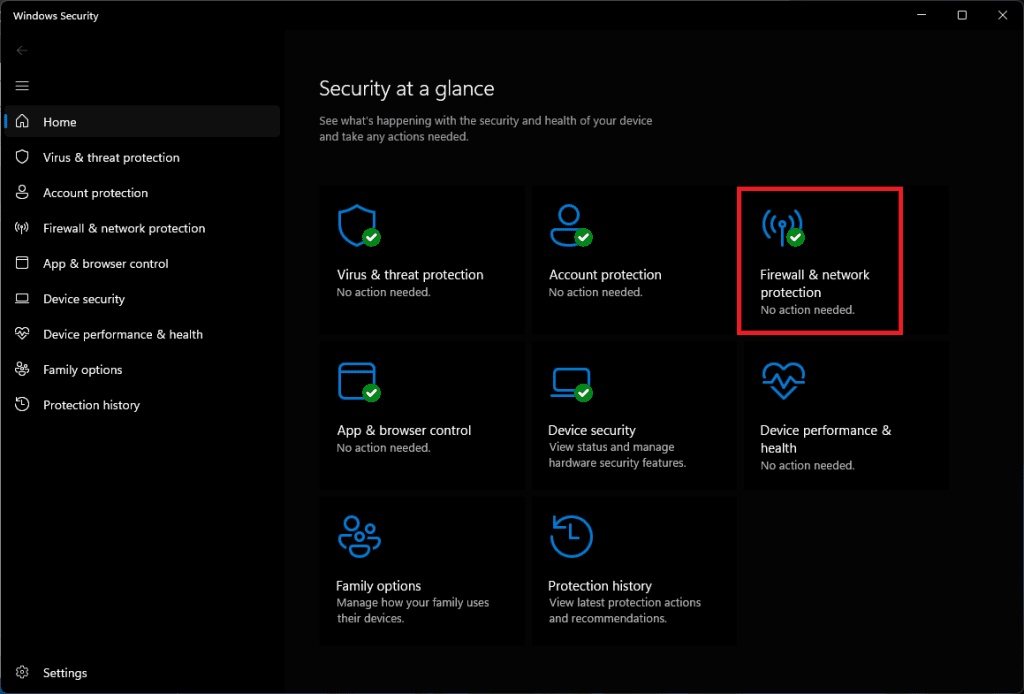
Task: Toggle the hamburger navigation menu
Action: [x=22, y=86]
